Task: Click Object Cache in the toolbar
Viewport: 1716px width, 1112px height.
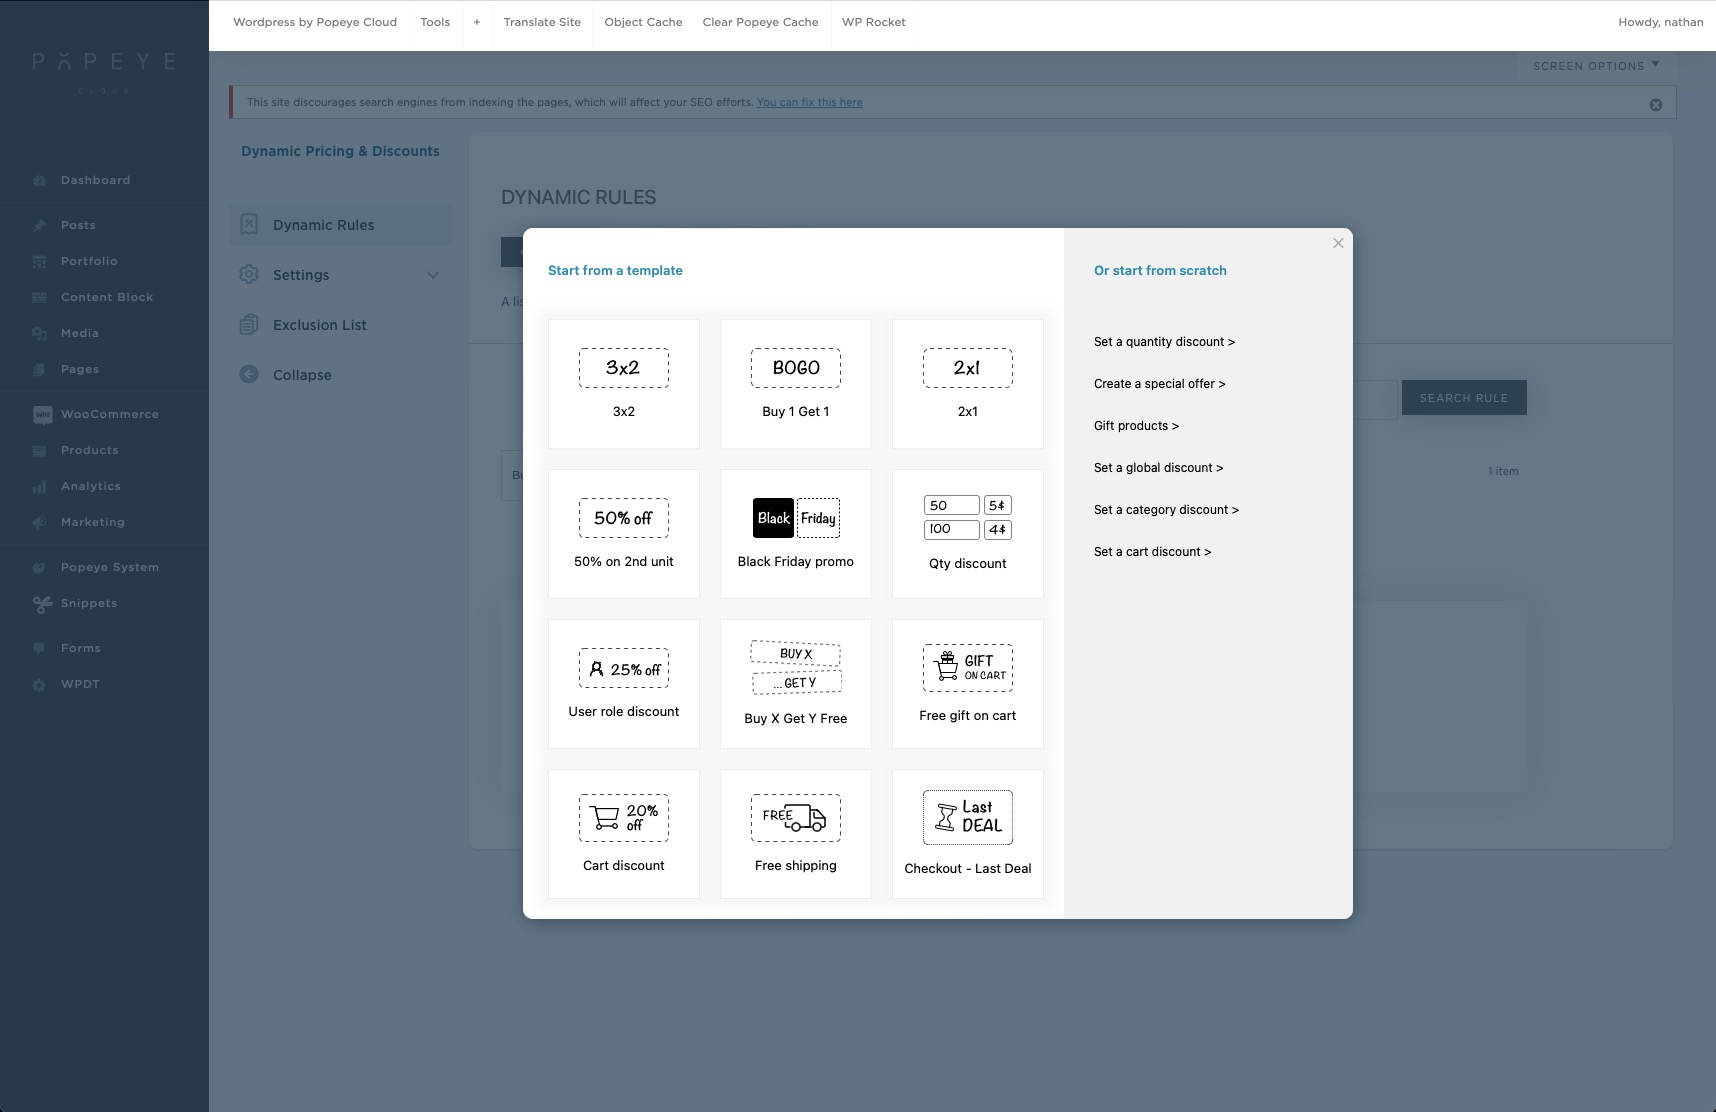Action: click(643, 22)
